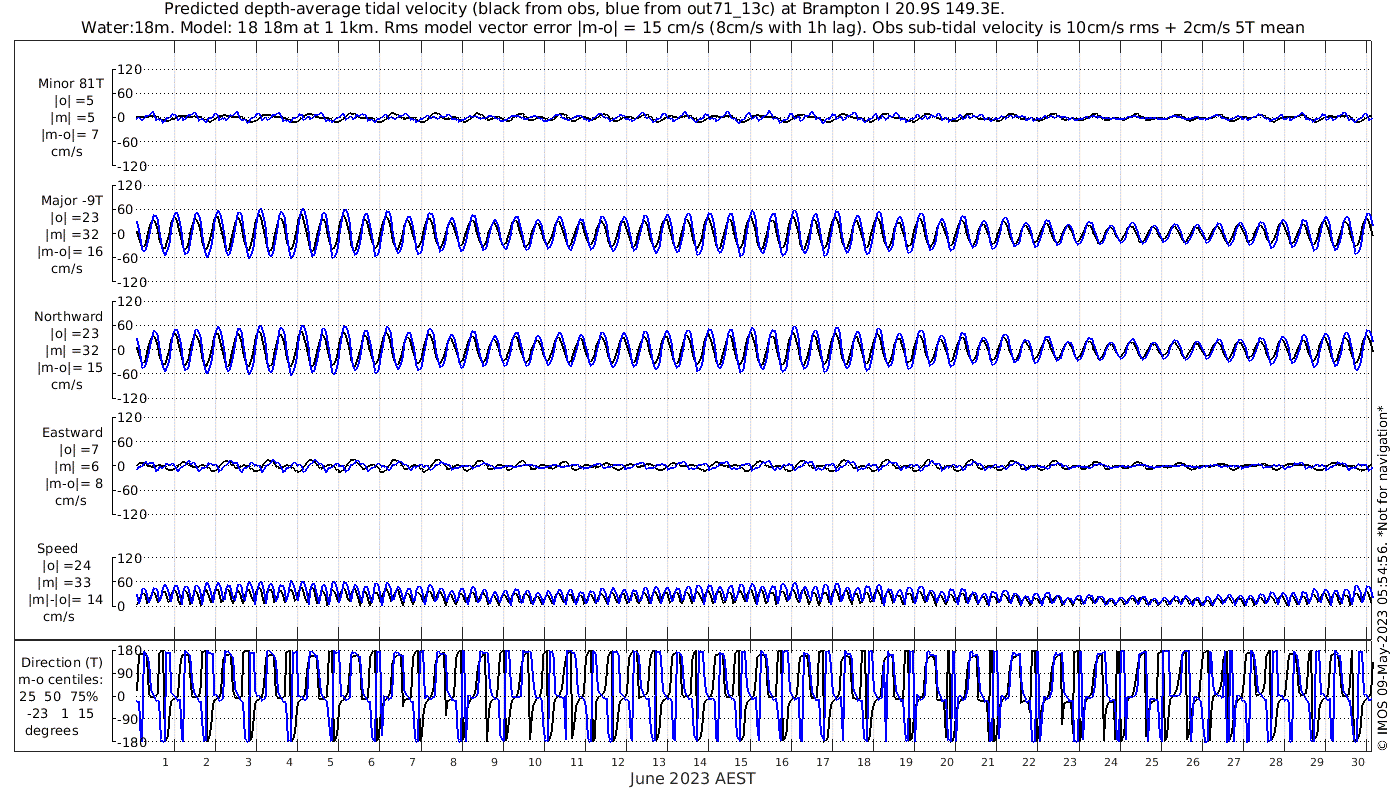
Task: Click the day '15' tick on date axis
Action: (x=742, y=762)
